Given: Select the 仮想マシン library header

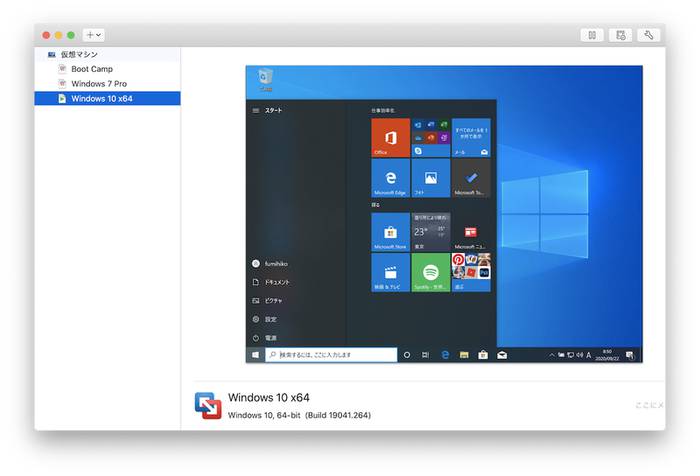Looking at the screenshot, I should [x=108, y=54].
